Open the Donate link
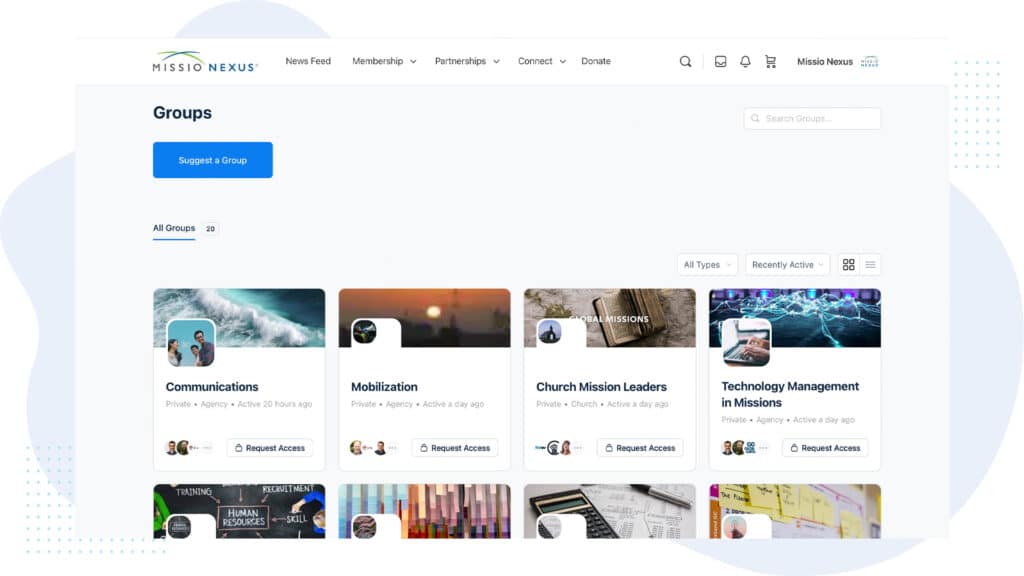The width and height of the screenshot is (1024, 576). [x=596, y=62]
